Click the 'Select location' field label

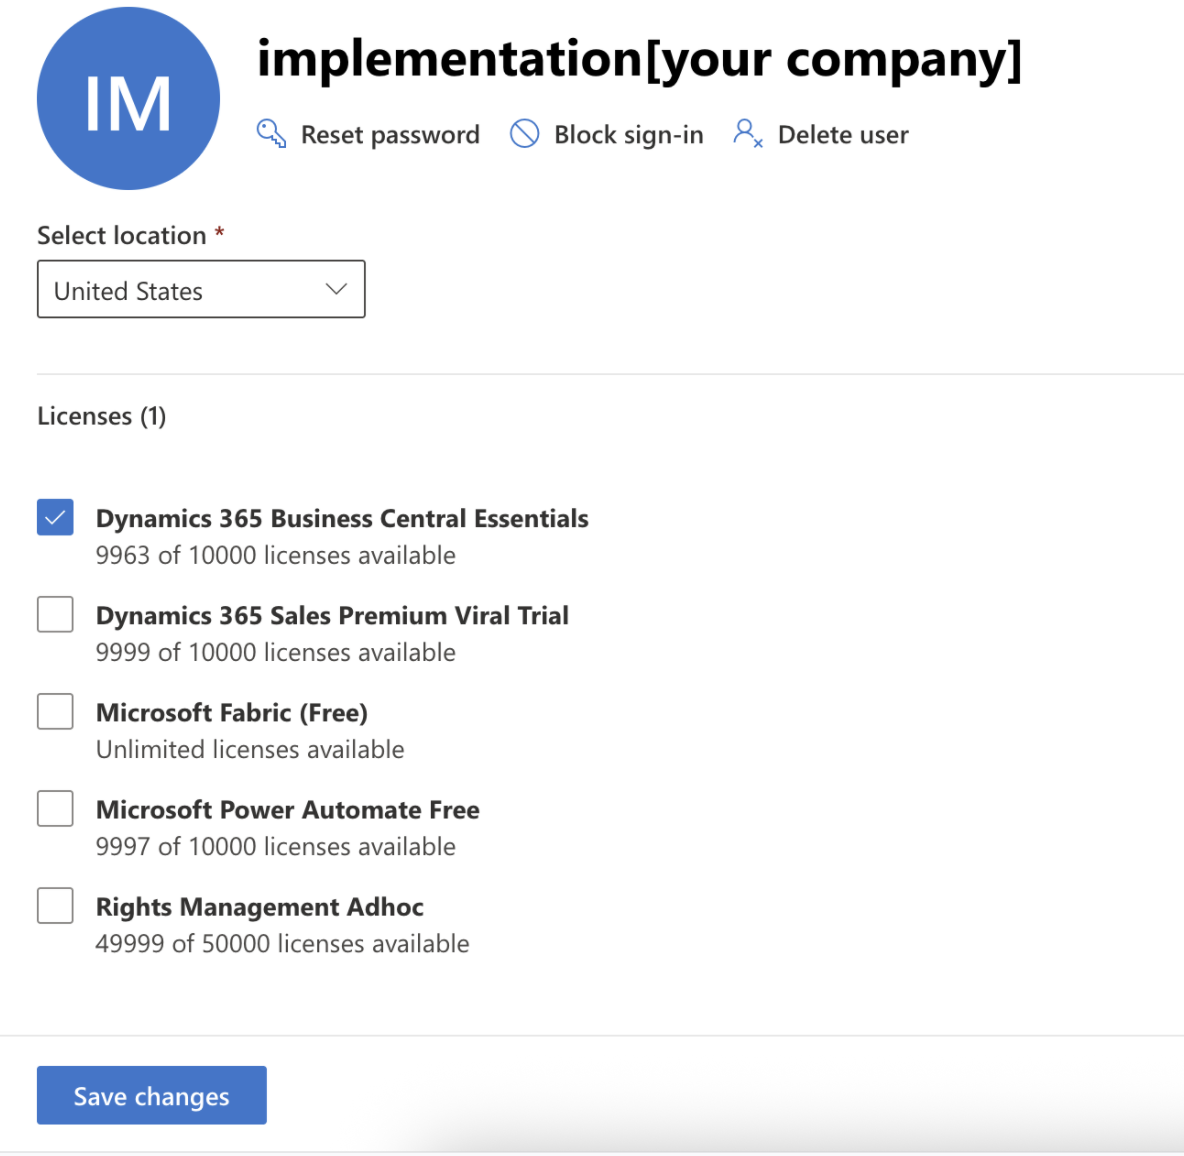122,236
